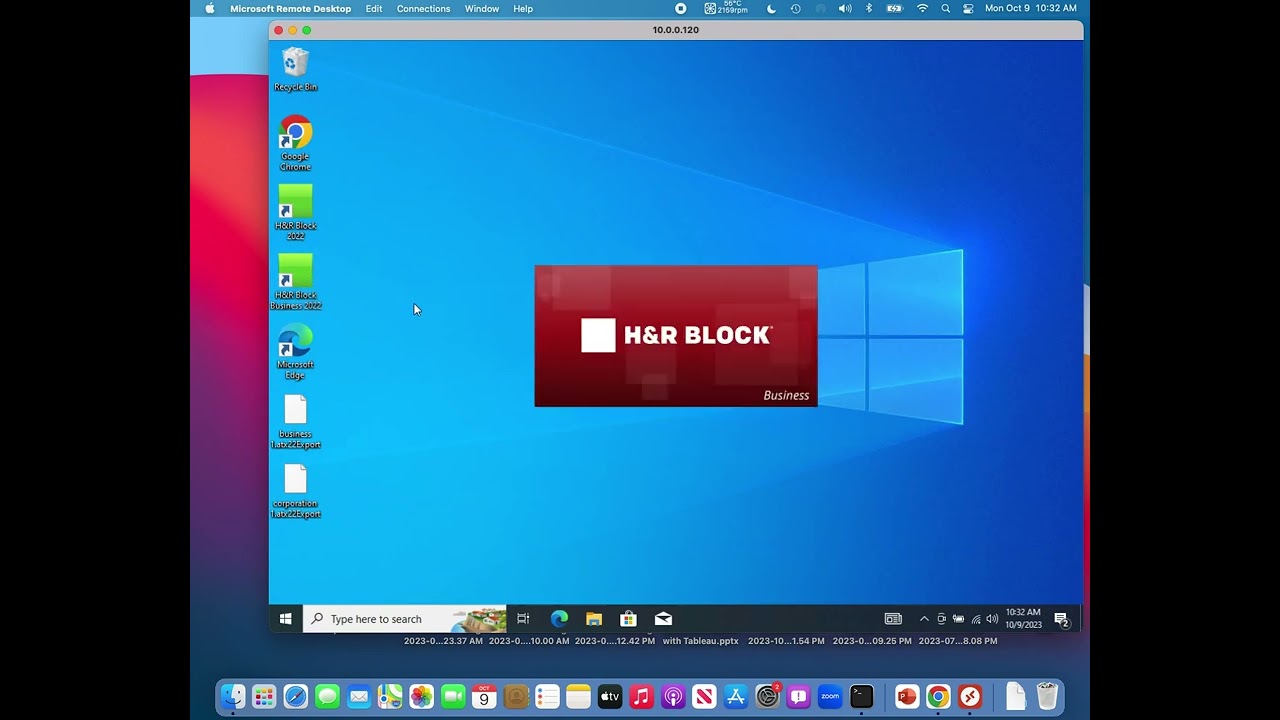Screen dimensions: 1280x720
Task: Open the Bluetooth menu bar icon
Action: pyautogui.click(x=869, y=8)
